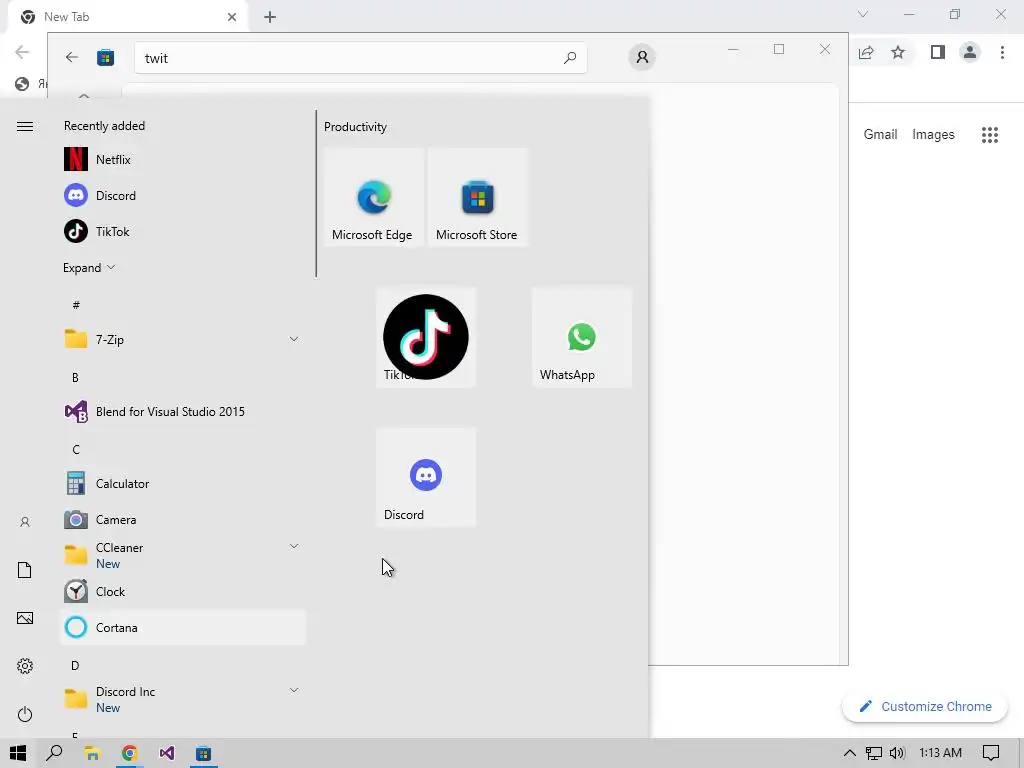The image size is (1024, 768).
Task: Open the Store profile account button
Action: (642, 57)
